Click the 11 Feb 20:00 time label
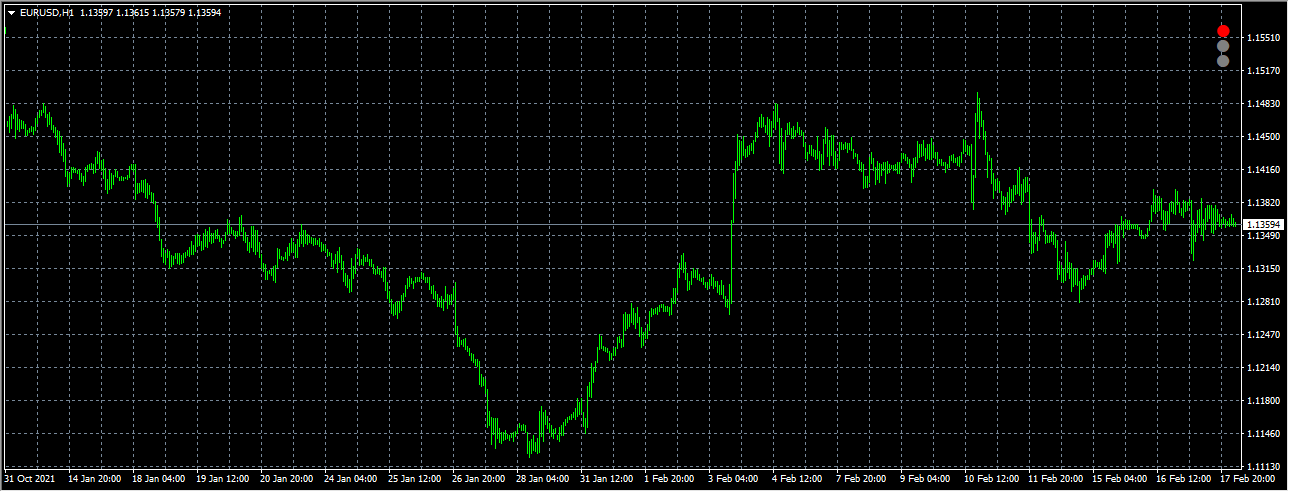The image size is (1289, 492). point(1056,479)
